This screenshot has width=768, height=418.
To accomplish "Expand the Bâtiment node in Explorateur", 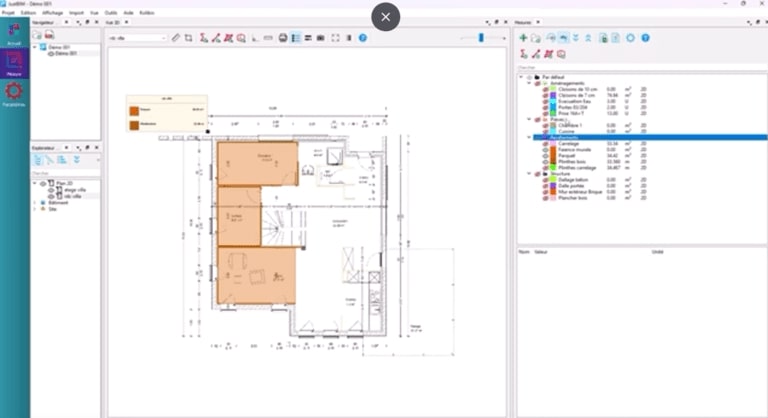I will [35, 202].
